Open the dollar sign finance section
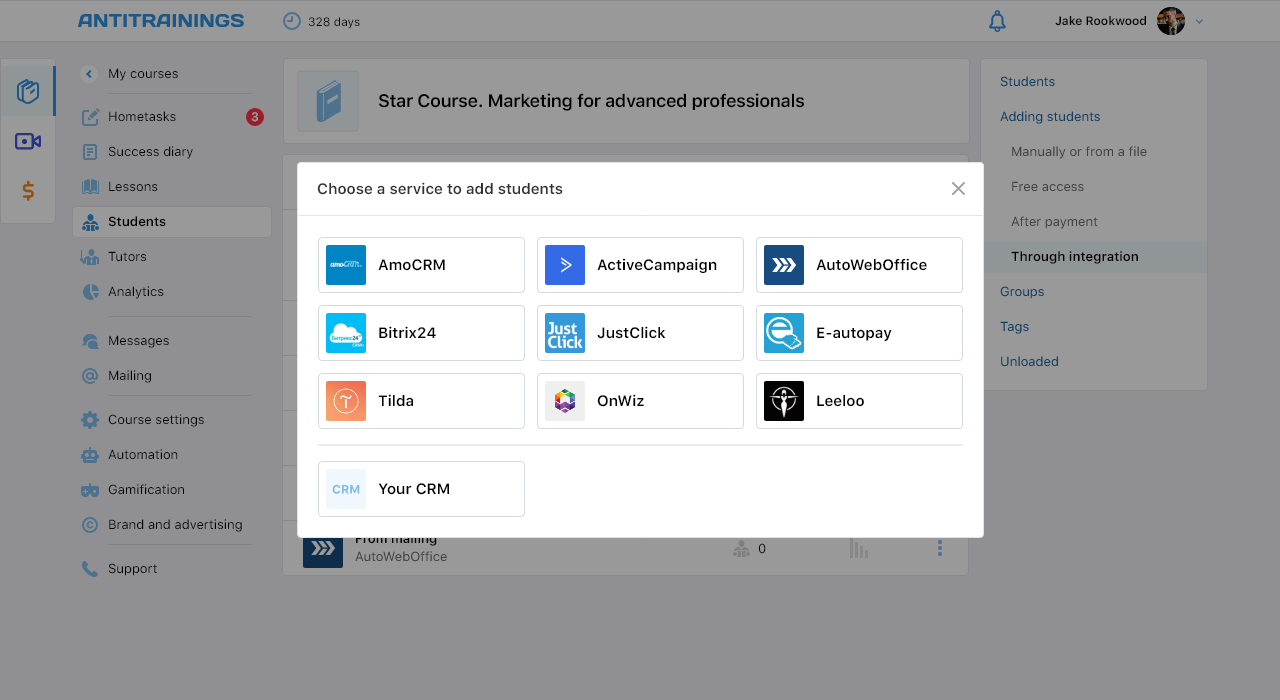1280x700 pixels. [28, 190]
